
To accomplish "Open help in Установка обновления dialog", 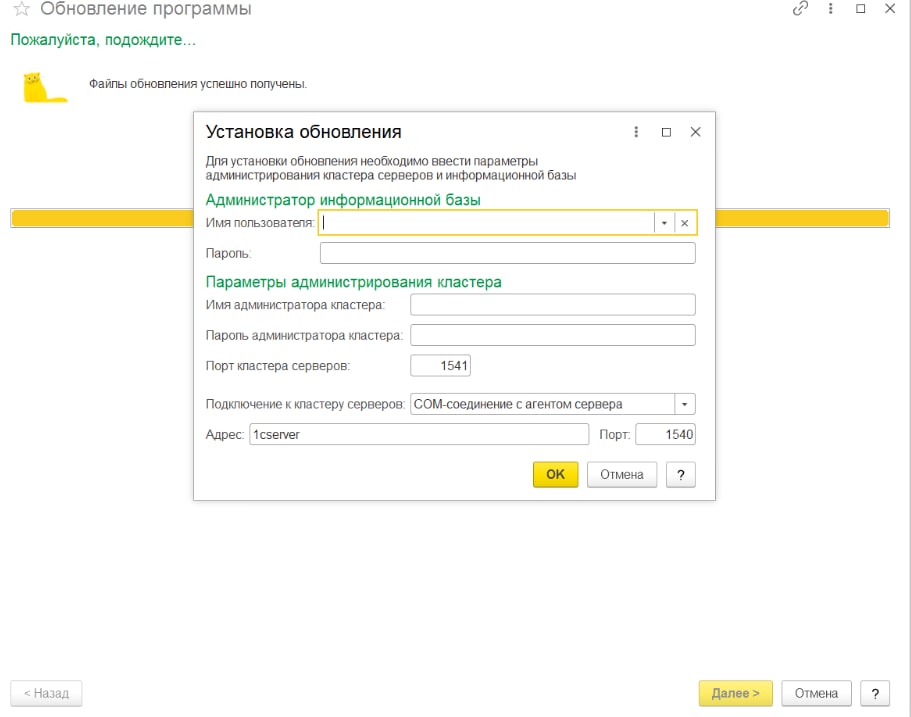I will [680, 475].
